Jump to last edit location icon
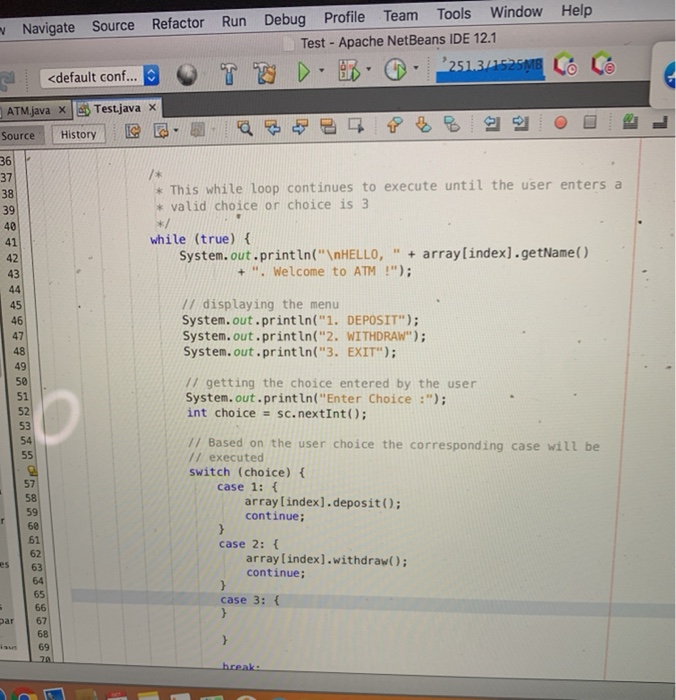Screen dimensions: 676x700 (x=133, y=131)
